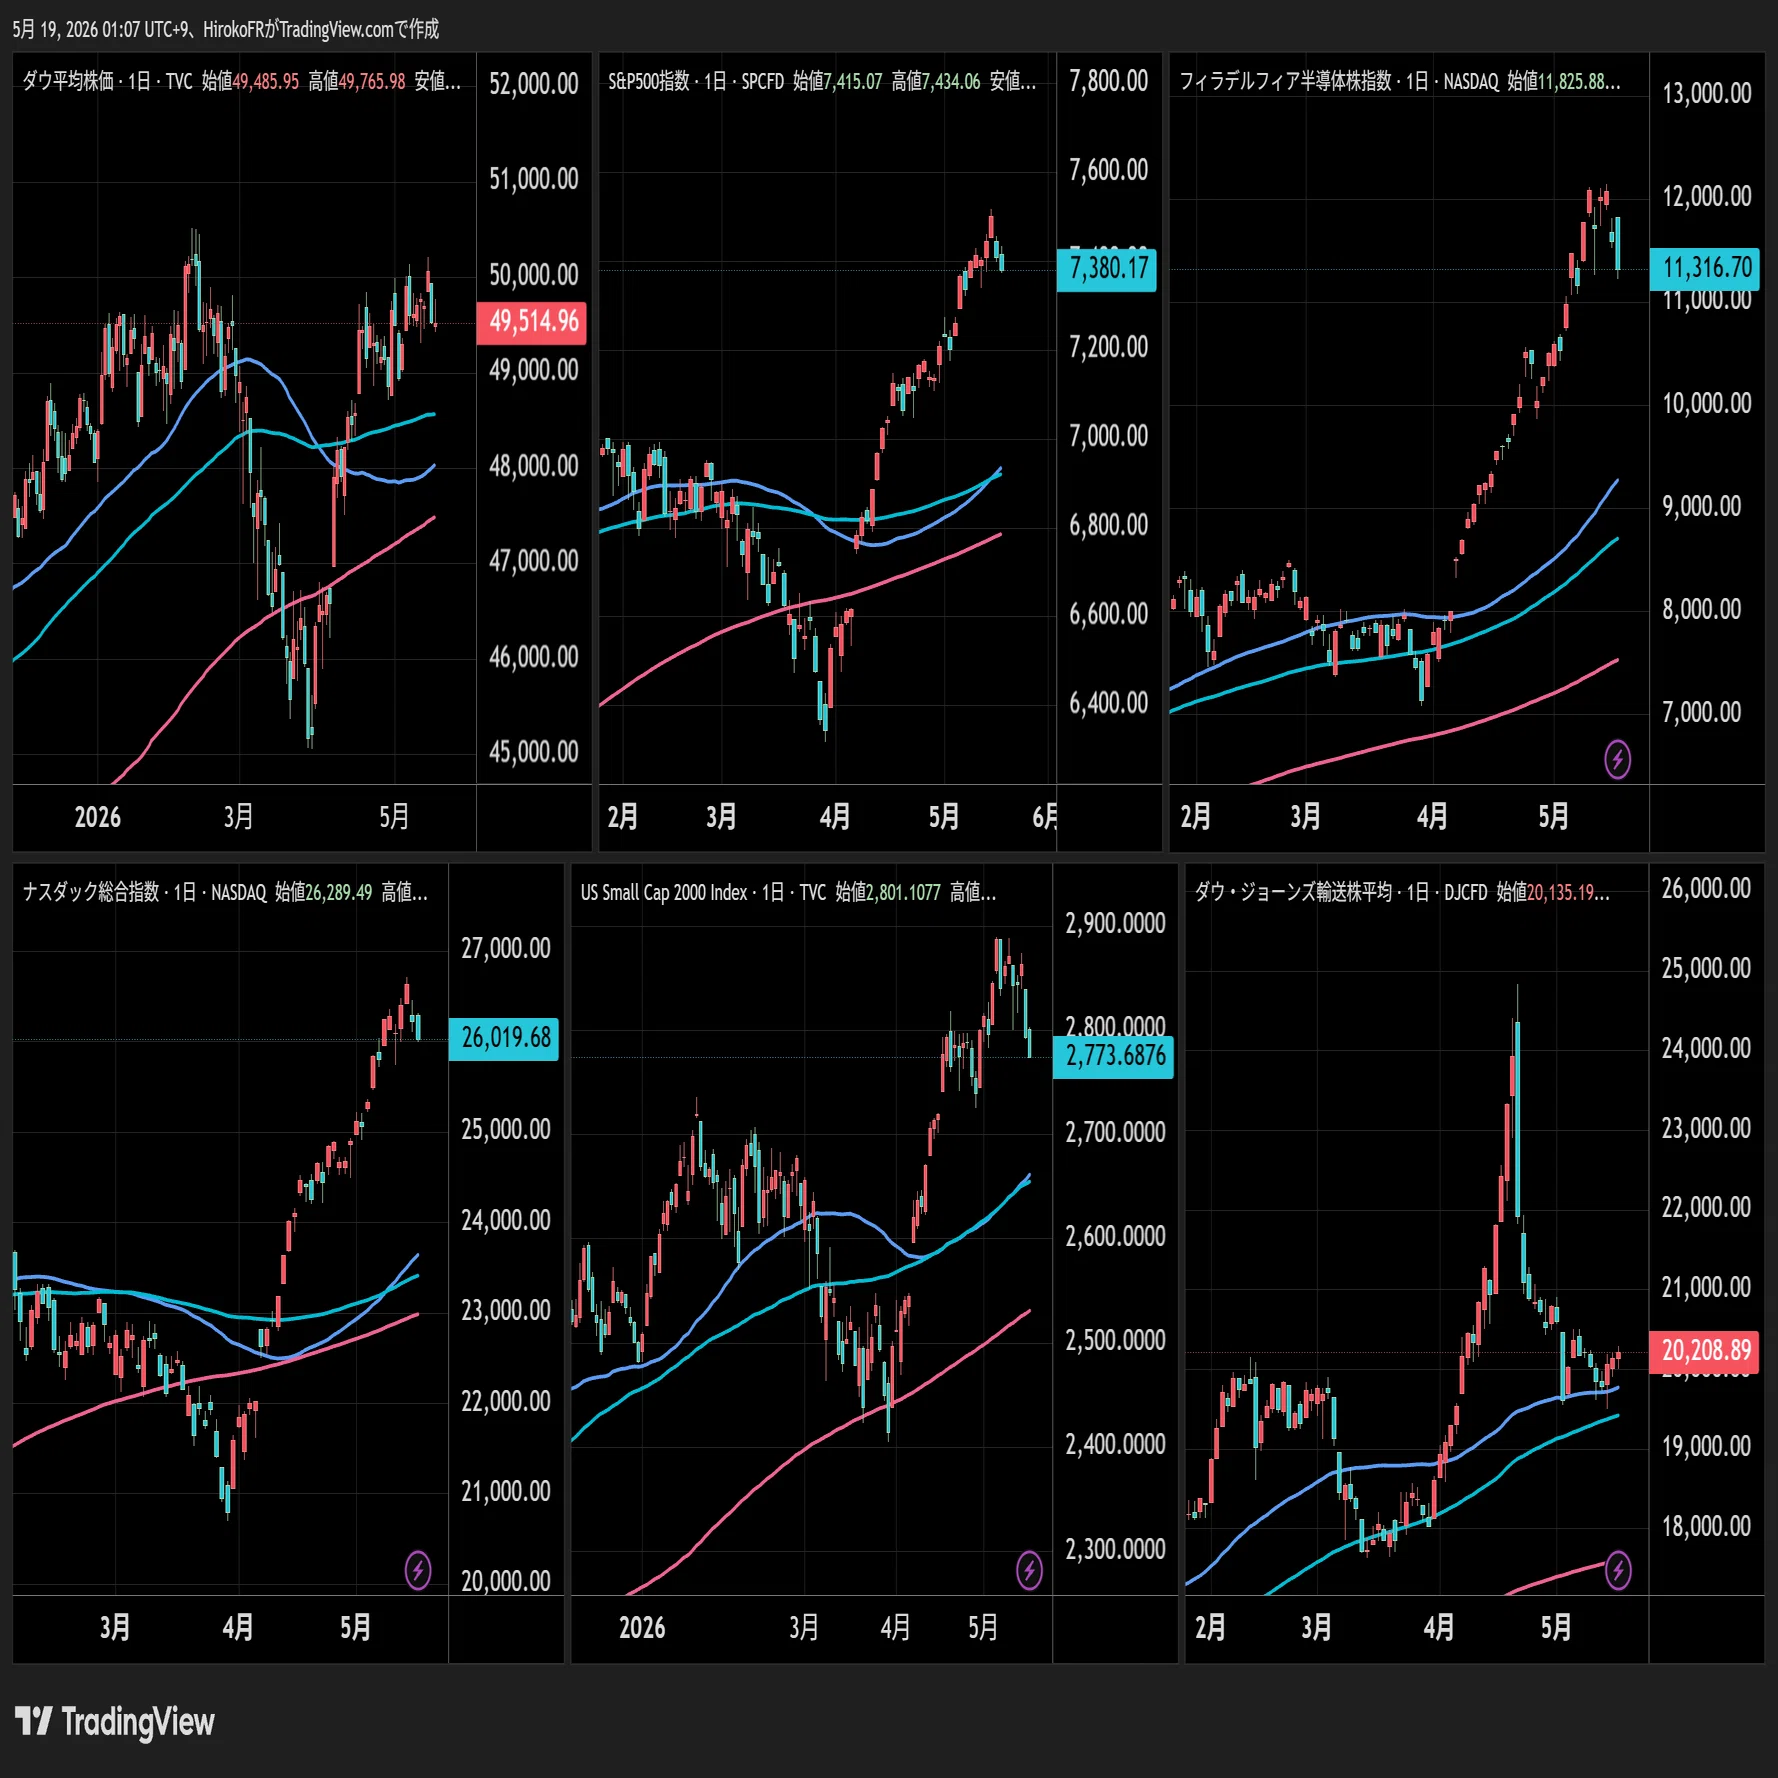Open the ナスダック総合指数 chart title
Screen dimensions: 1778x1778
91,892
